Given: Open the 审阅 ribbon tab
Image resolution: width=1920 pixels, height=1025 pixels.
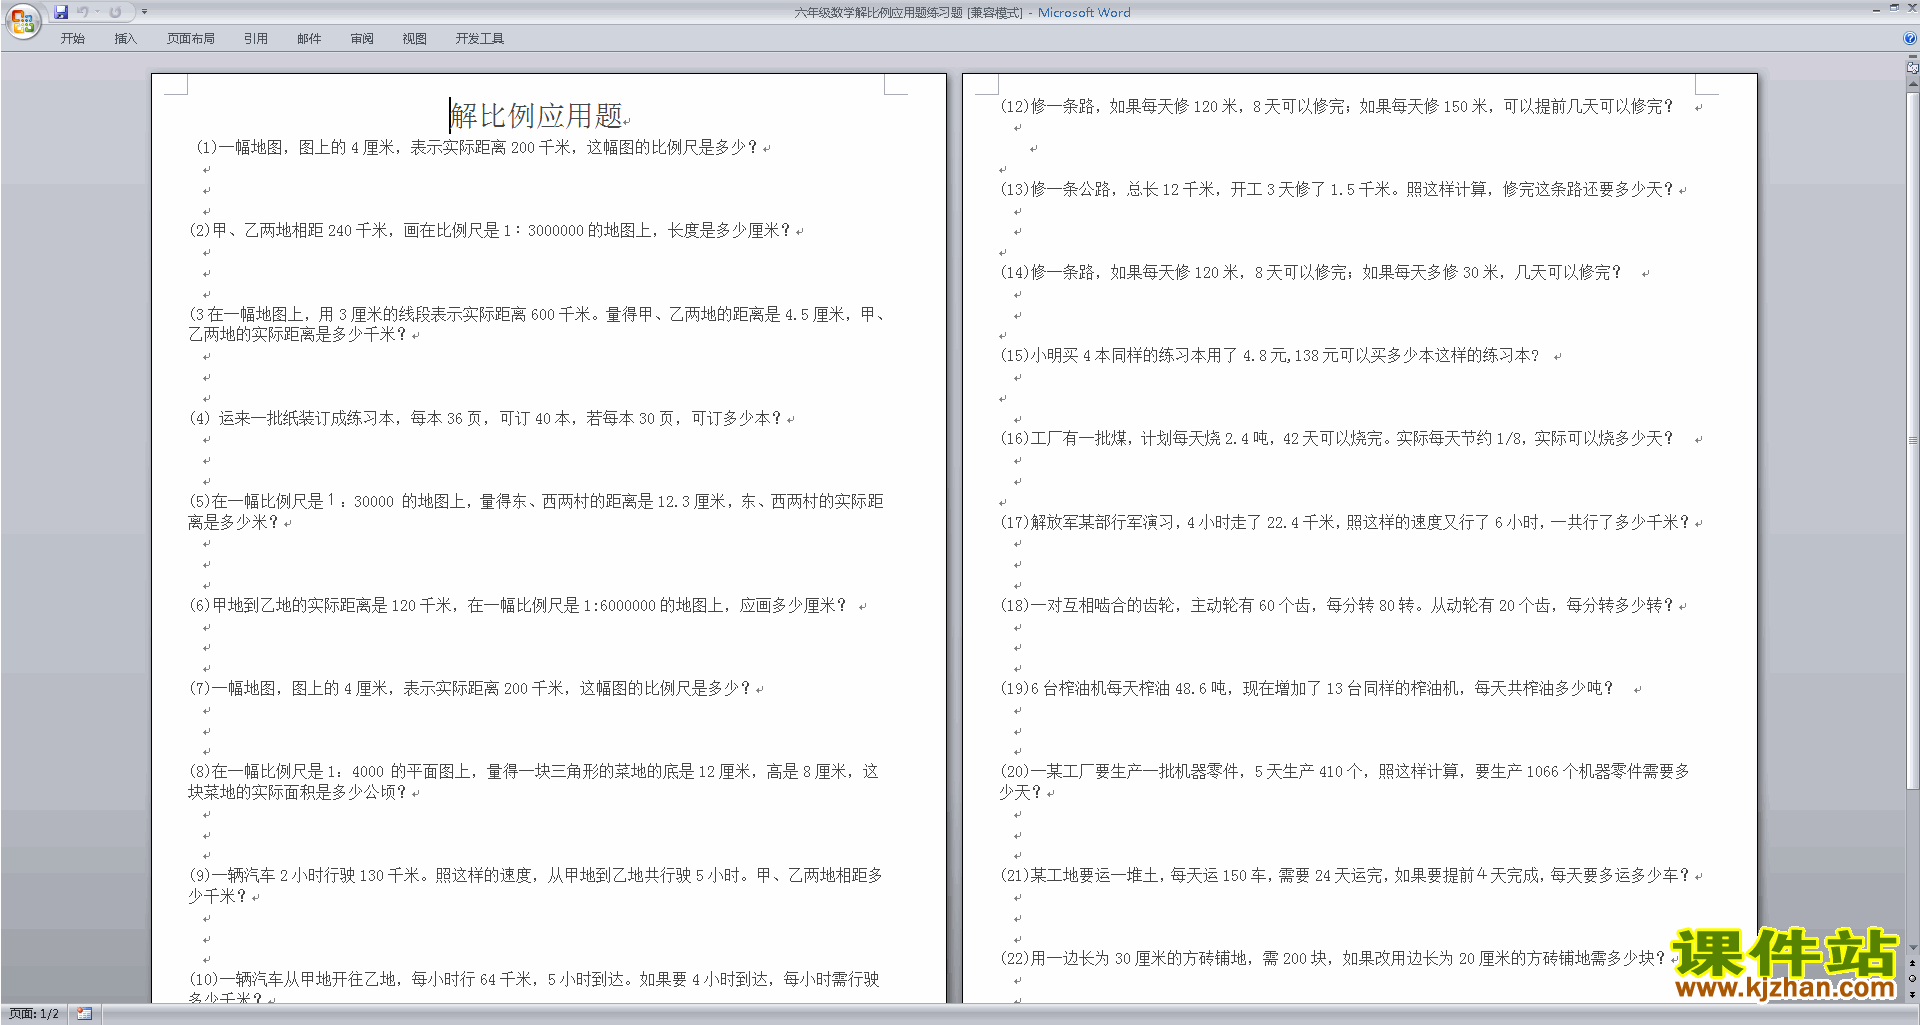Looking at the screenshot, I should coord(362,38).
